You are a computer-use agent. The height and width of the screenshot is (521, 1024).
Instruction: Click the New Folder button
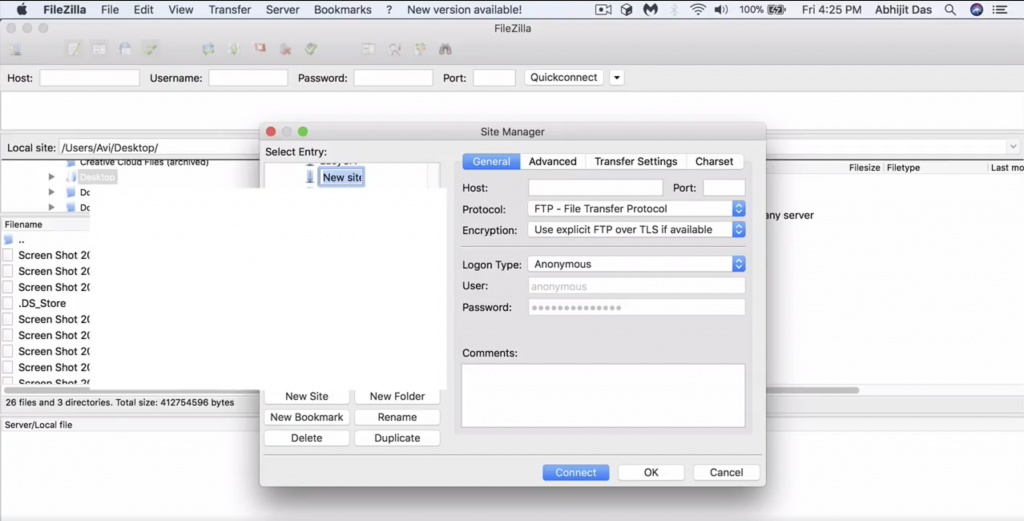tap(397, 396)
